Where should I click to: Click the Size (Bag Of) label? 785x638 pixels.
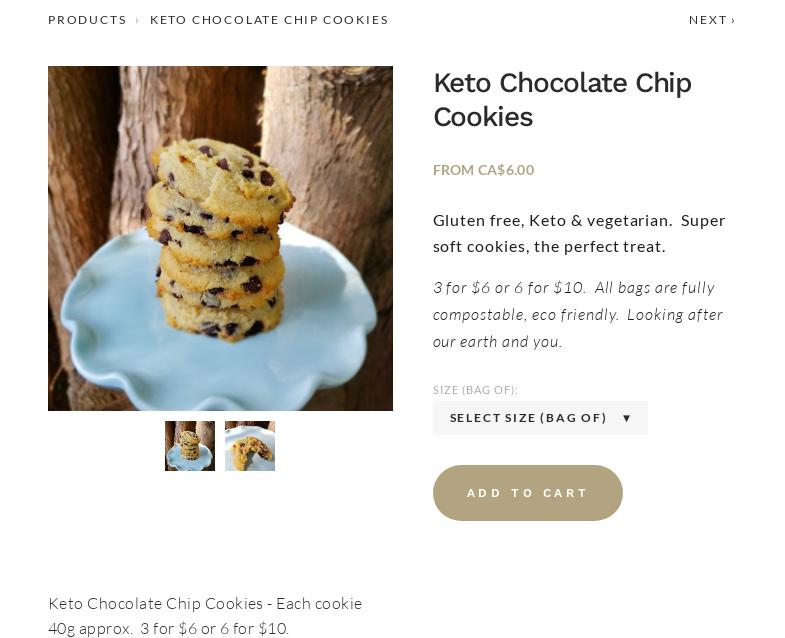[475, 390]
